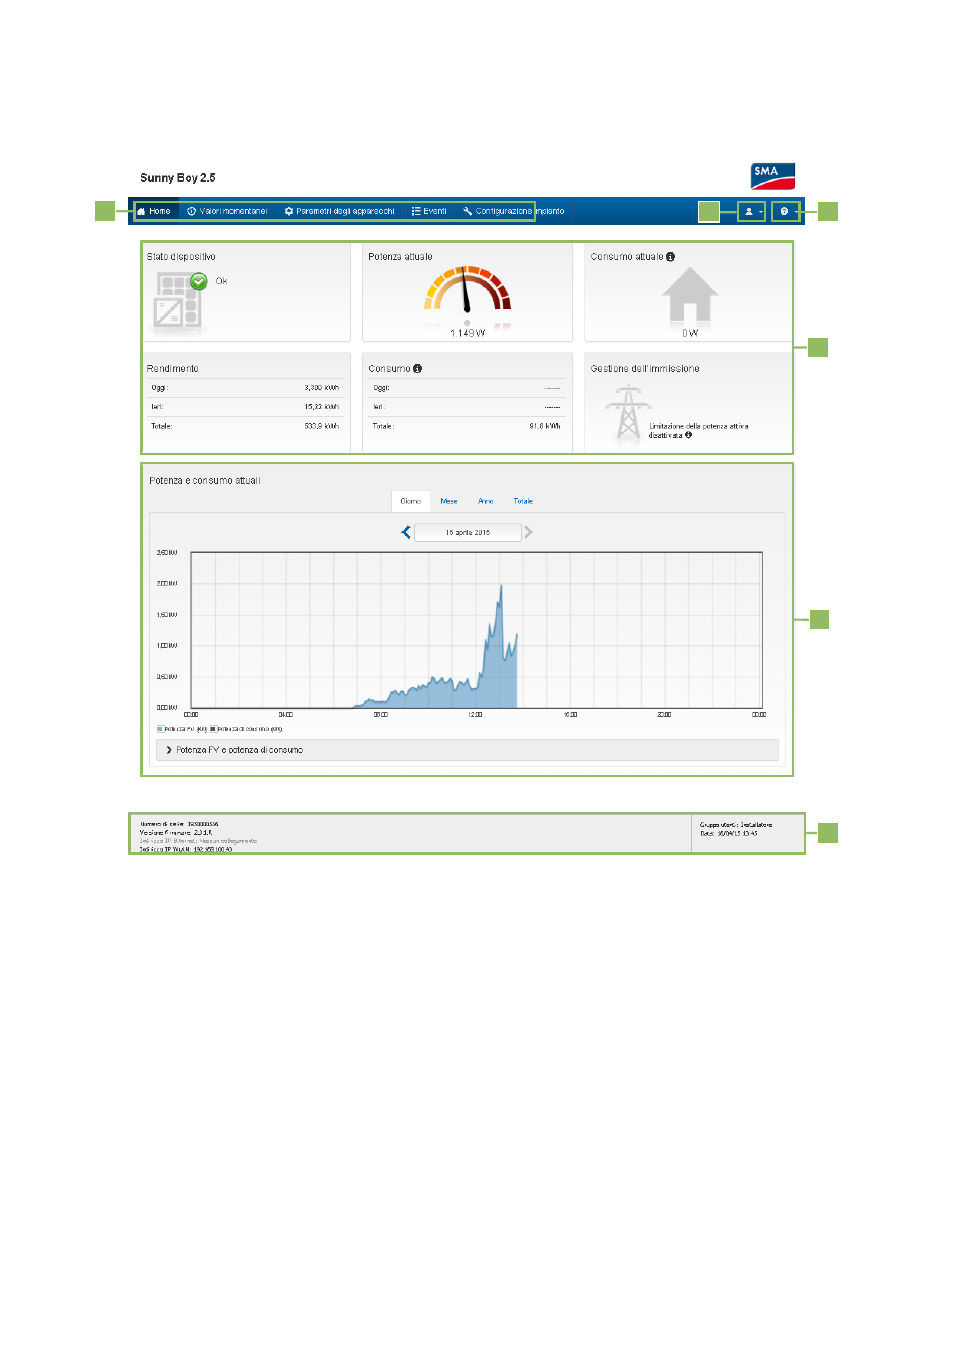Image resolution: width=953 pixels, height=1352 pixels.
Task: Open Configurazione impianto menu
Action: pyautogui.click(x=514, y=211)
